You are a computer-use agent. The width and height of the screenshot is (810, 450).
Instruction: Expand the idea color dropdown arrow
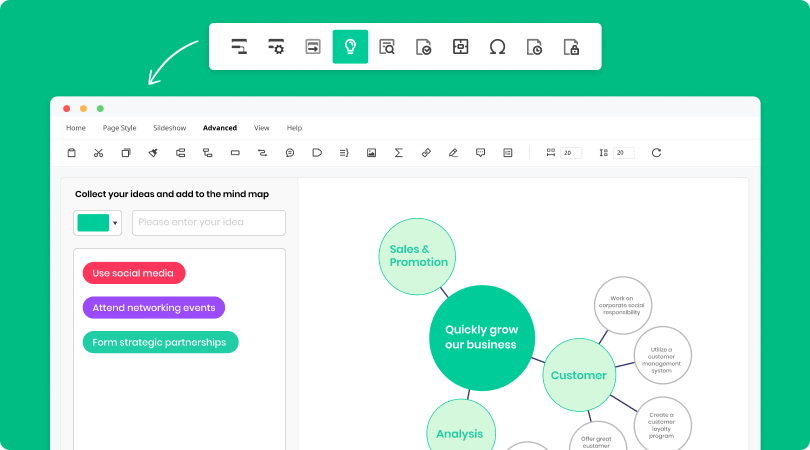[115, 223]
